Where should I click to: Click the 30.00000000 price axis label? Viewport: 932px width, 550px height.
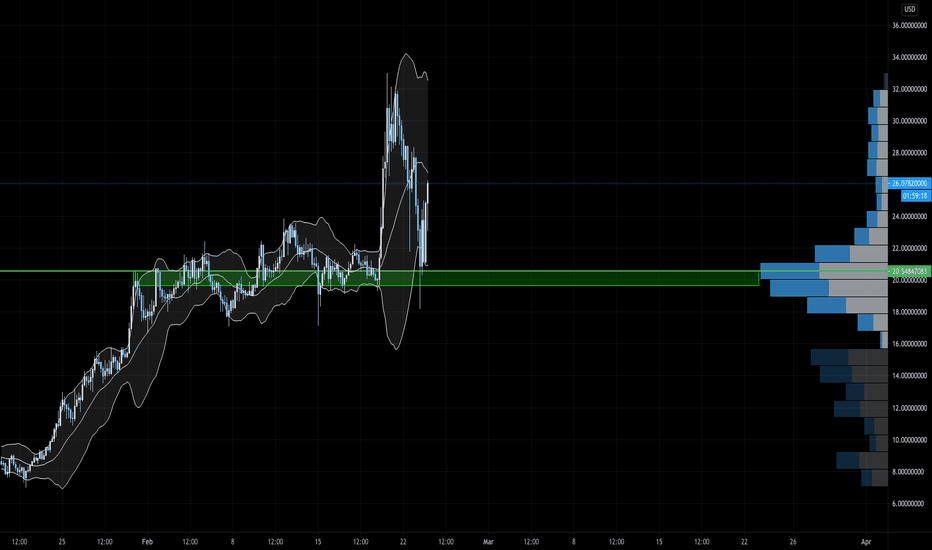(x=909, y=121)
